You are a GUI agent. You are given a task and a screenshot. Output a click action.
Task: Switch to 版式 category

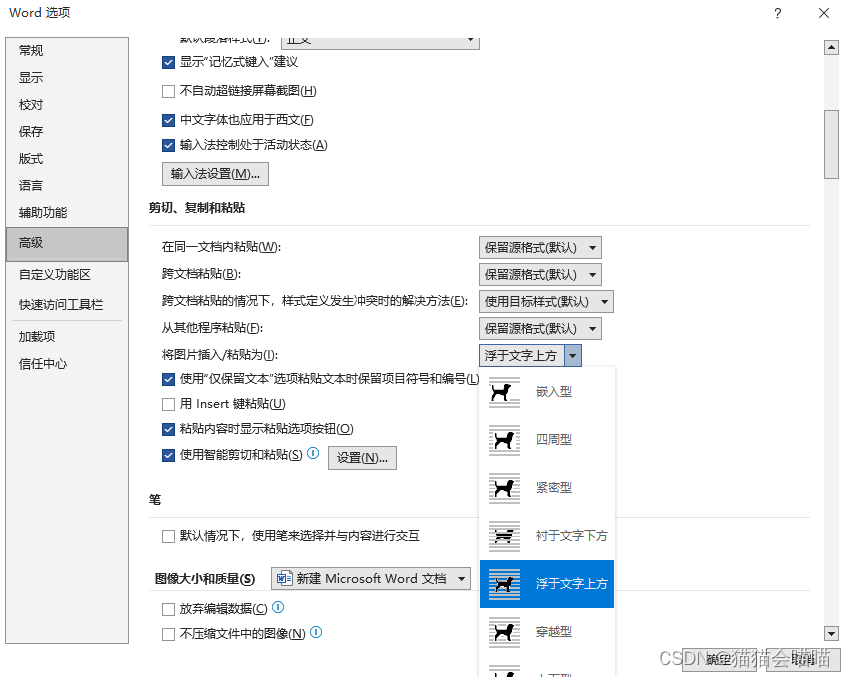[x=67, y=159]
